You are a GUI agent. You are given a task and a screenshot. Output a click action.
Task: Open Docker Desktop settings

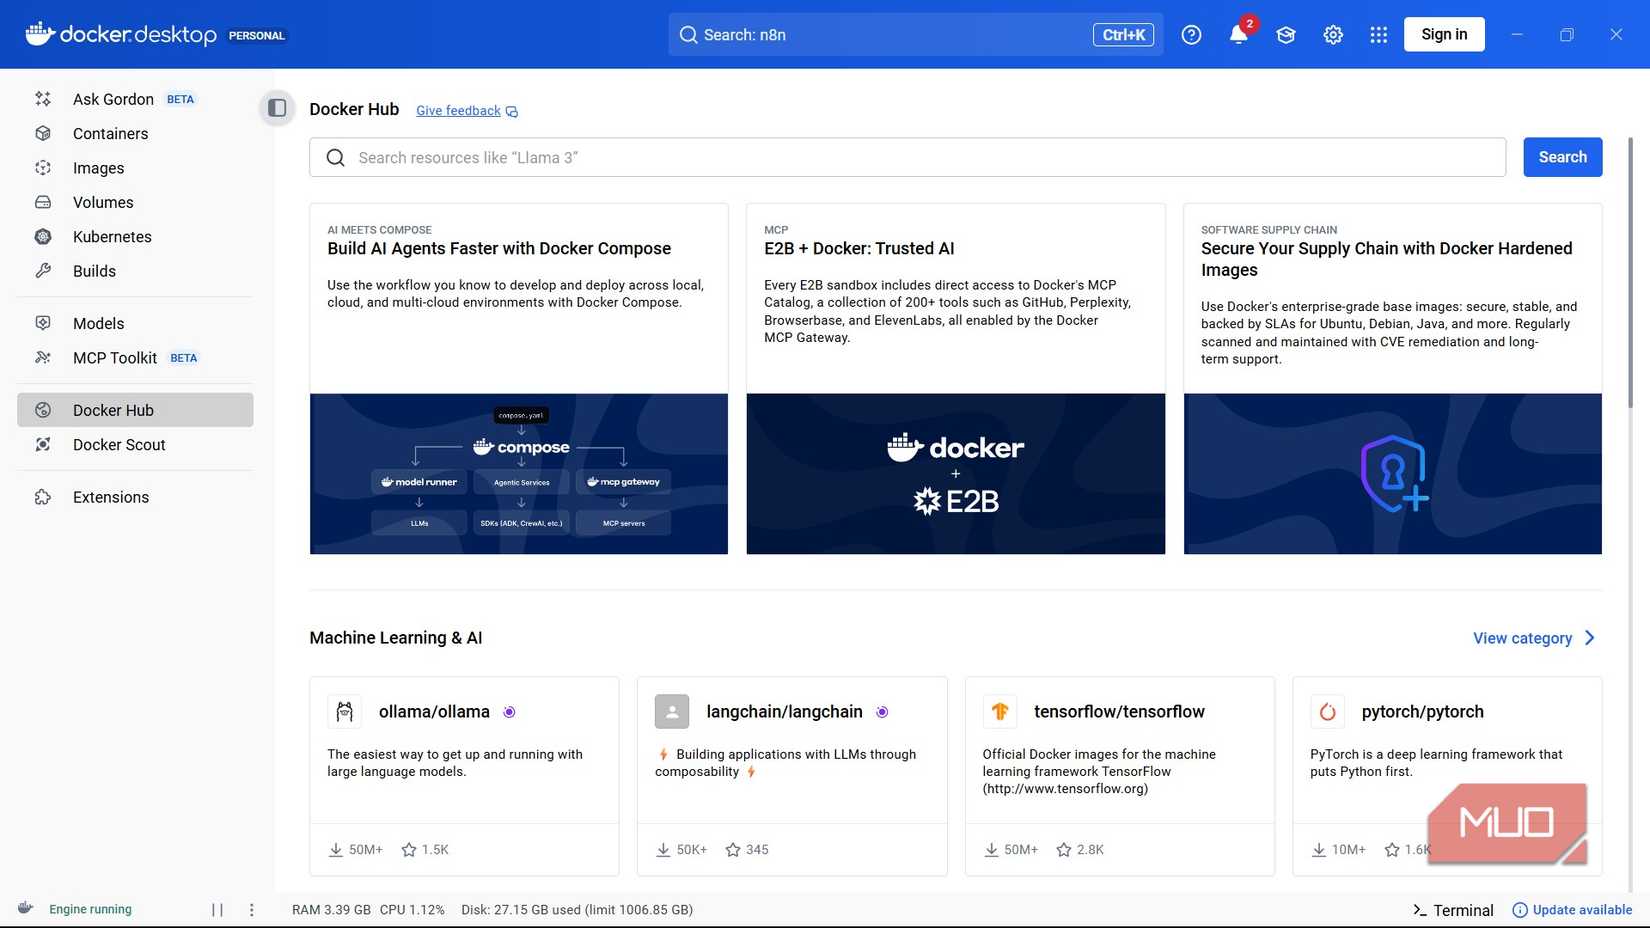1333,34
